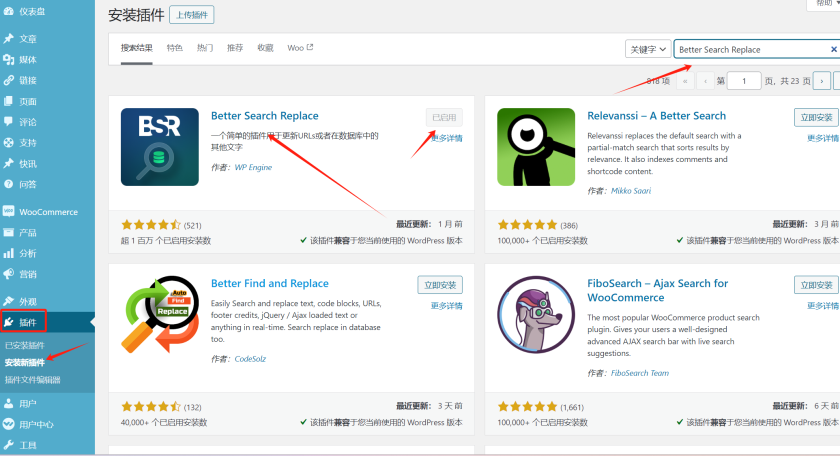
Task: Open the 营销 megaphone icon in sidebar
Action: click(x=9, y=274)
